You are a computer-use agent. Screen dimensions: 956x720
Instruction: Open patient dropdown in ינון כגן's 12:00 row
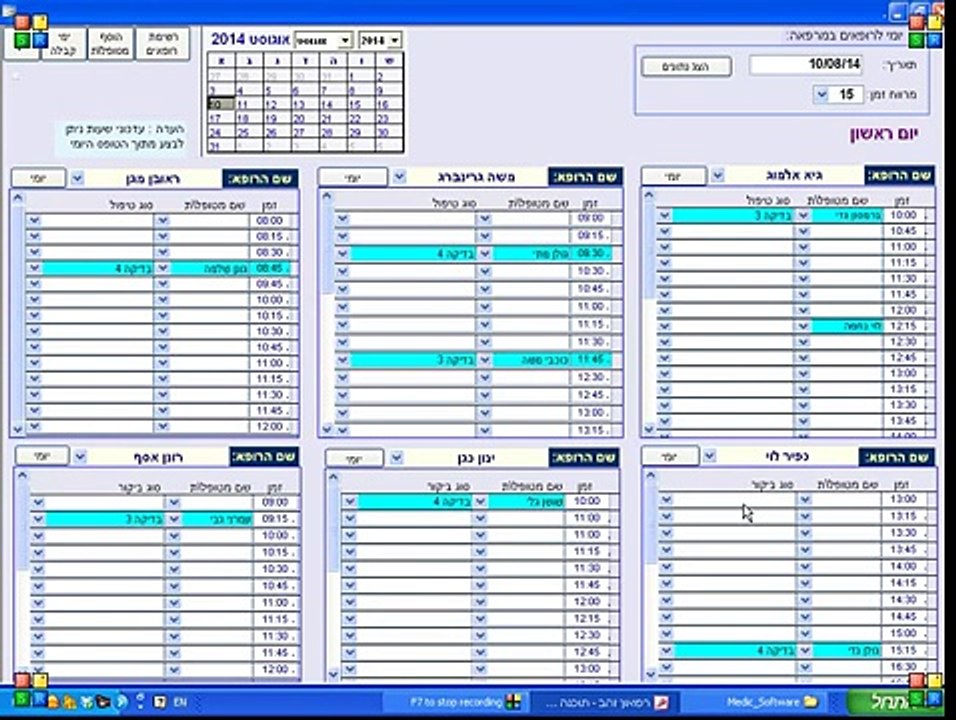pos(480,602)
